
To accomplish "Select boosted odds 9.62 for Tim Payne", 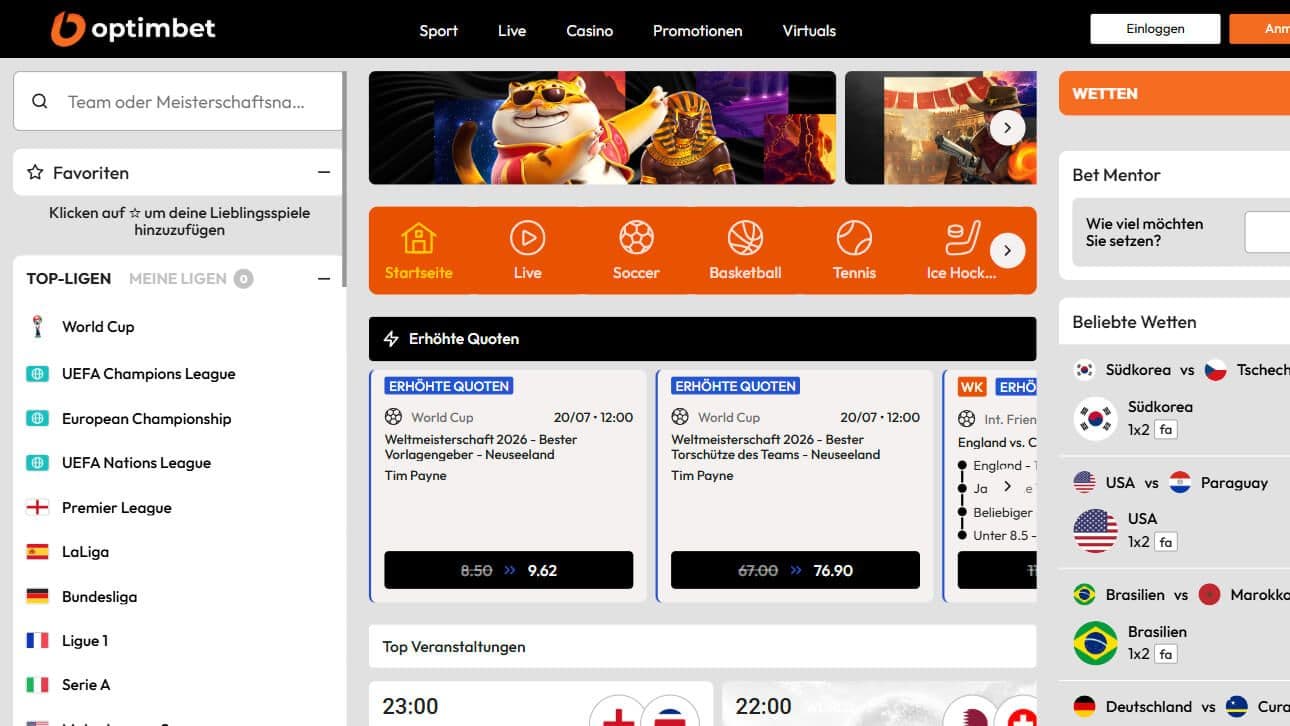I will 508,570.
